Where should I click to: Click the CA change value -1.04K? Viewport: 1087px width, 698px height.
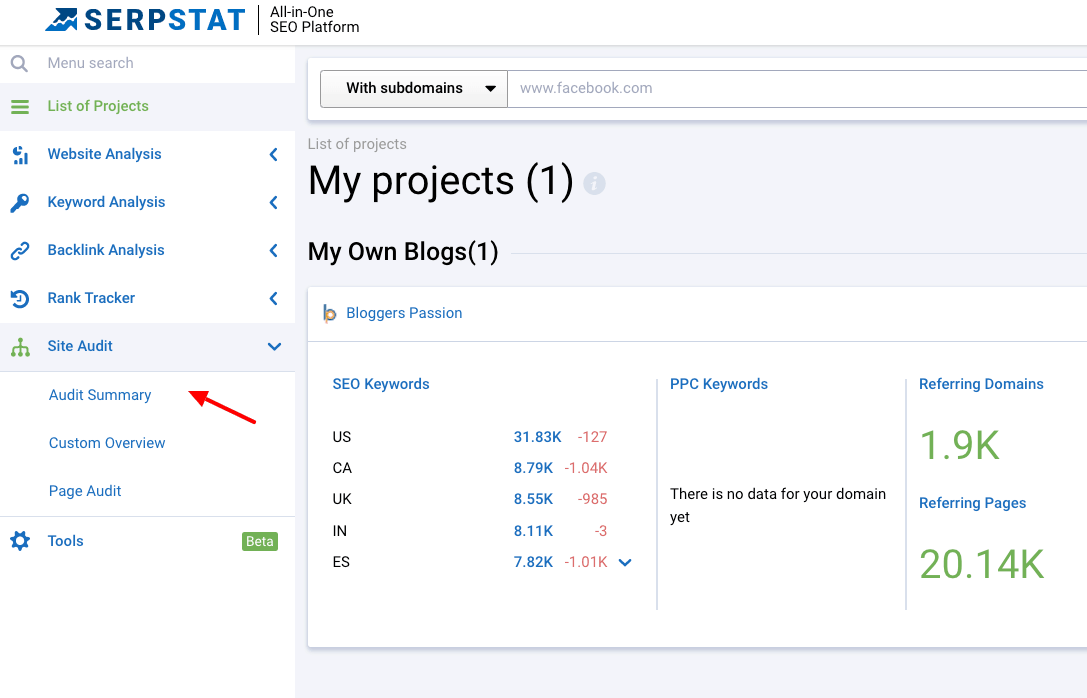pyautogui.click(x=586, y=469)
